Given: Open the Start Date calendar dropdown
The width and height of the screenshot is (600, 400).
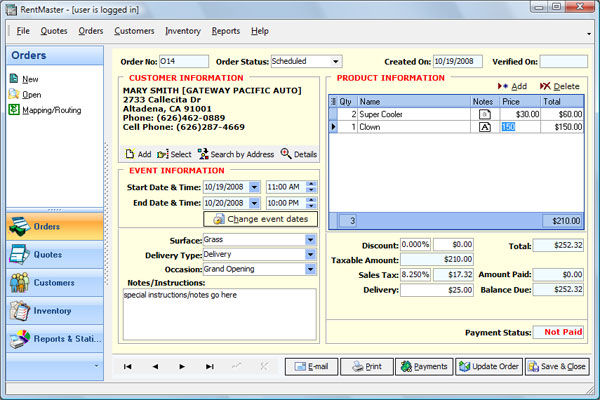Looking at the screenshot, I should point(255,187).
